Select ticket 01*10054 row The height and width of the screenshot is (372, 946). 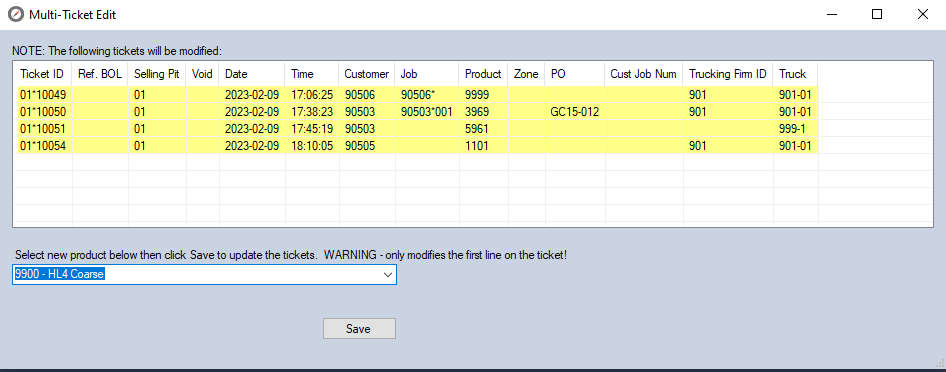click(416, 145)
